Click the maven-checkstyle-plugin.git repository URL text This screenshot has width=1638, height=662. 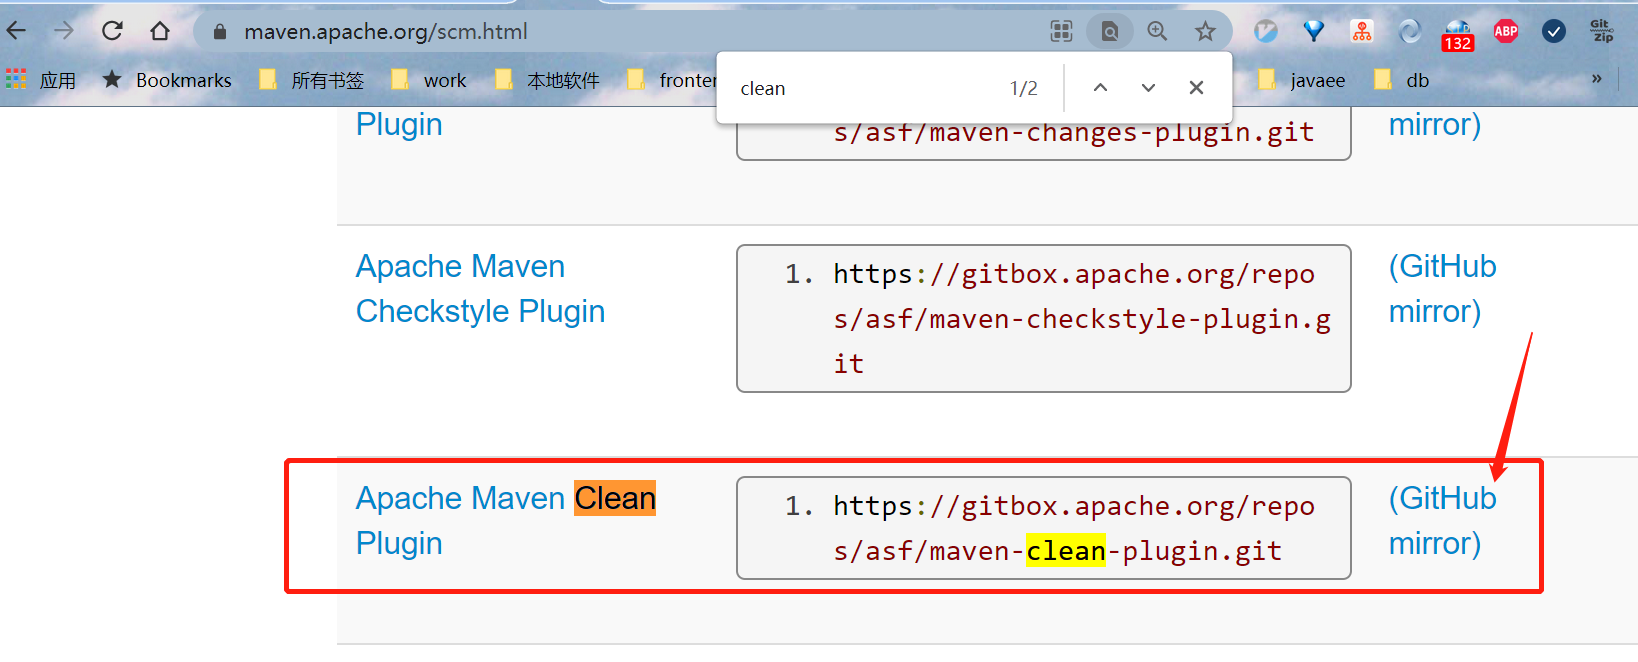tap(1082, 319)
